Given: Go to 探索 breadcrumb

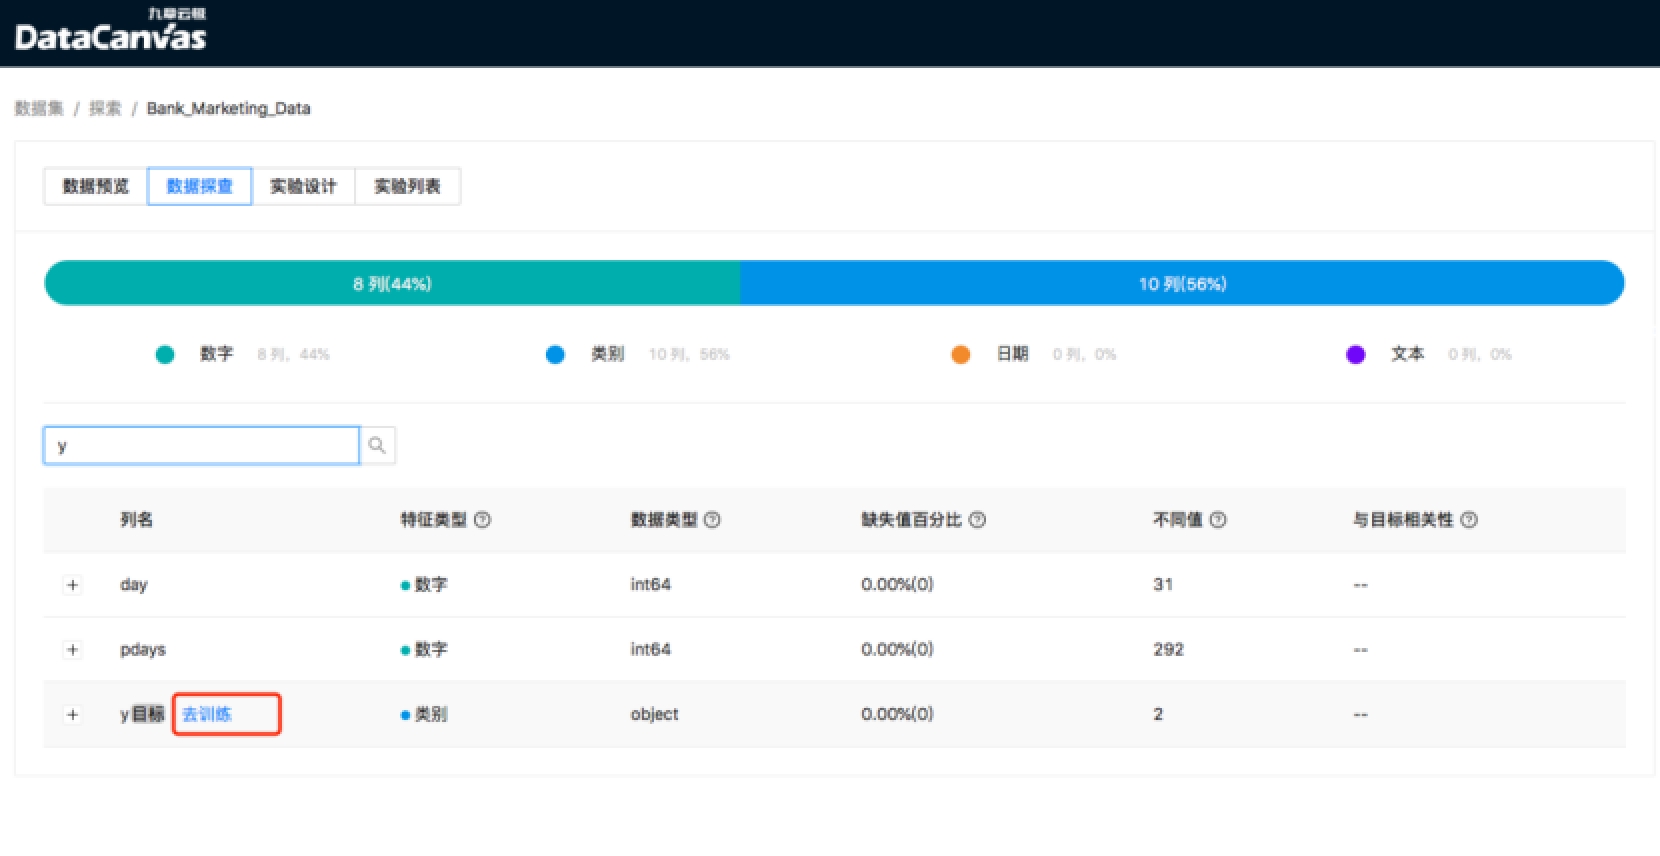Looking at the screenshot, I should (105, 108).
